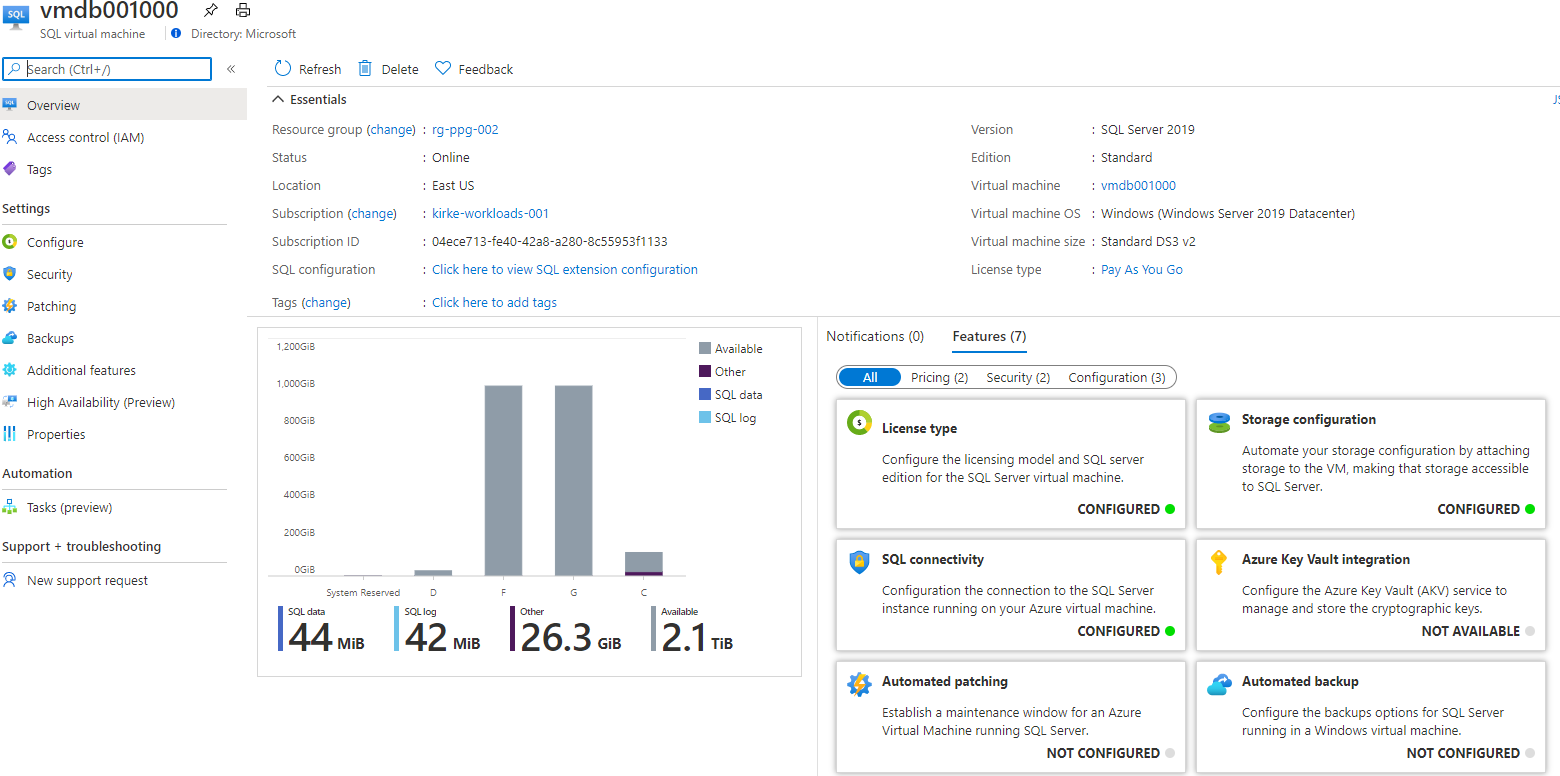1560x776 pixels.
Task: Click the Other legend purple swatch
Action: 705,371
